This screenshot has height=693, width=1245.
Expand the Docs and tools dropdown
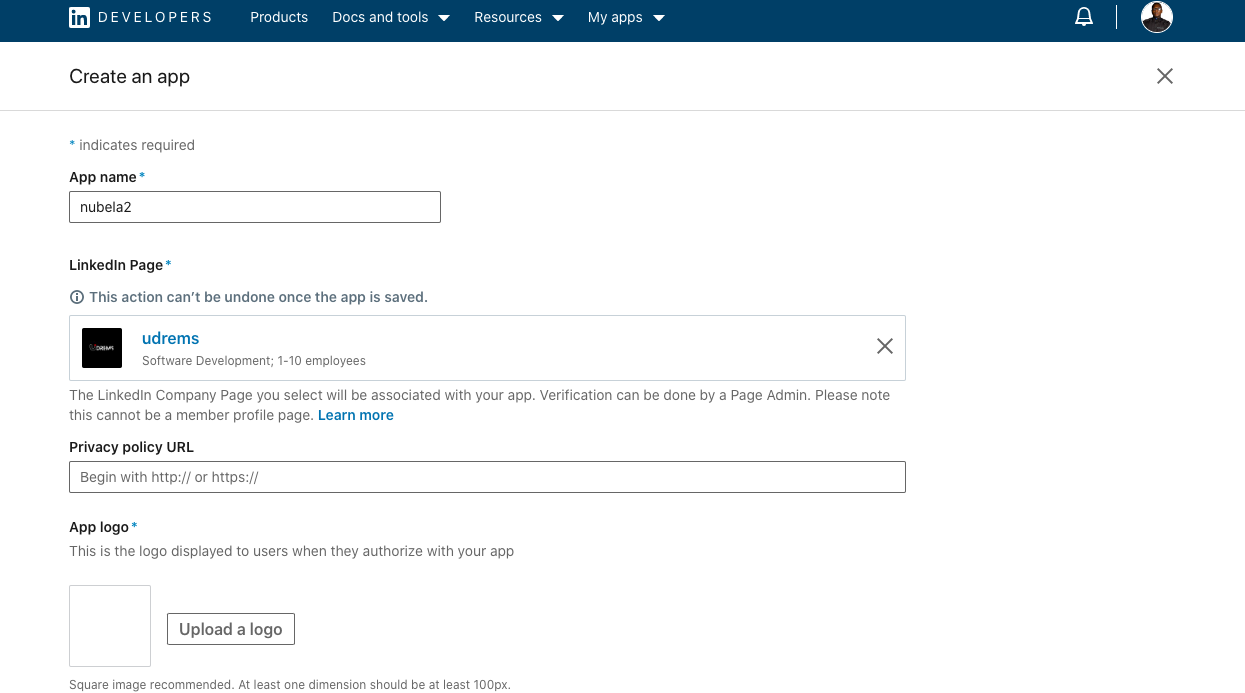(391, 17)
